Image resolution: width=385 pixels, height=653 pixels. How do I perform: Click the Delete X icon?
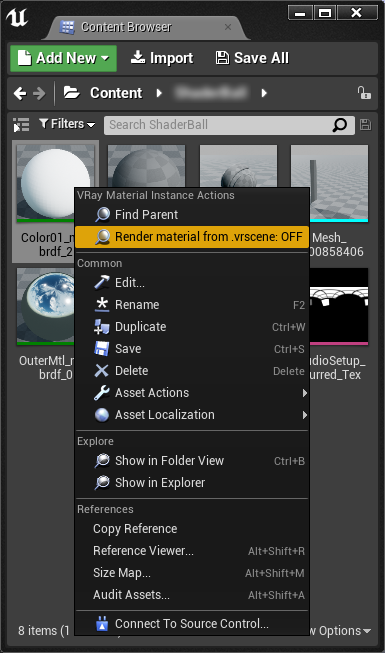tap(102, 371)
